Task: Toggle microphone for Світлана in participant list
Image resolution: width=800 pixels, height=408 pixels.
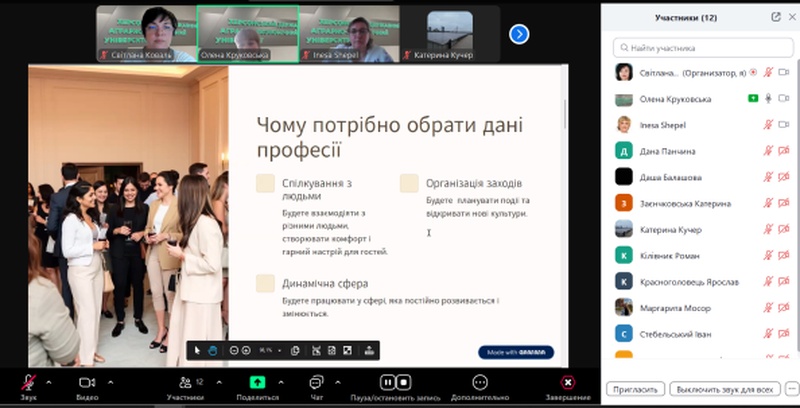Action: point(768,72)
